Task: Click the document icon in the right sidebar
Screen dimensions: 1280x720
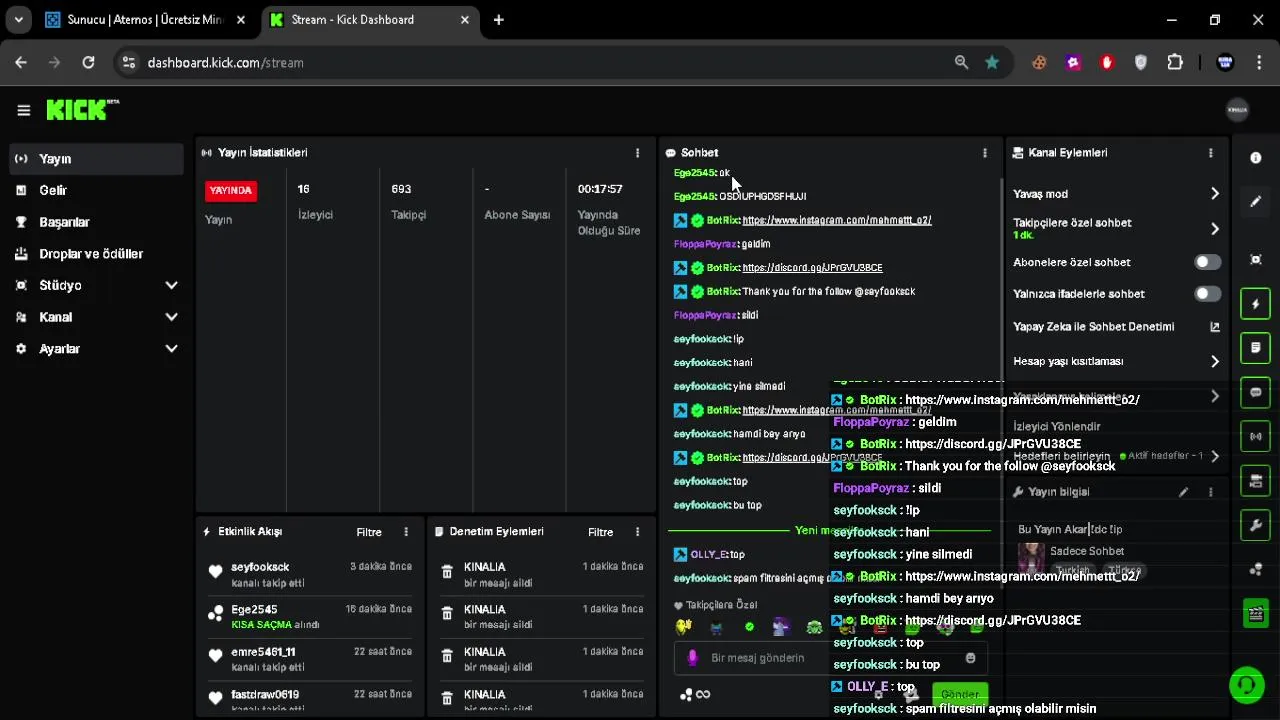Action: (1256, 348)
